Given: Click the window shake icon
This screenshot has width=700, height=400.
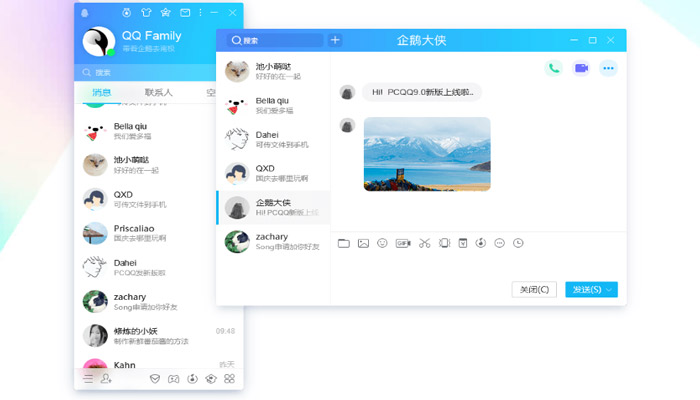Looking at the screenshot, I should pyautogui.click(x=445, y=243).
